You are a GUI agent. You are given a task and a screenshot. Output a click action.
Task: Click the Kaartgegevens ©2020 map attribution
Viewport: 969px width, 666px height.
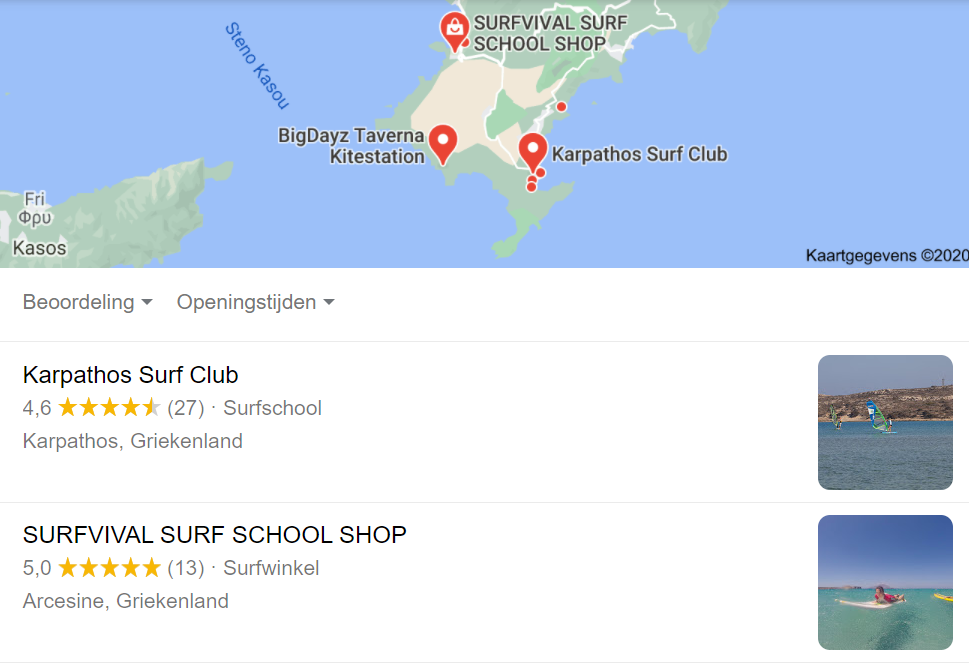point(886,256)
